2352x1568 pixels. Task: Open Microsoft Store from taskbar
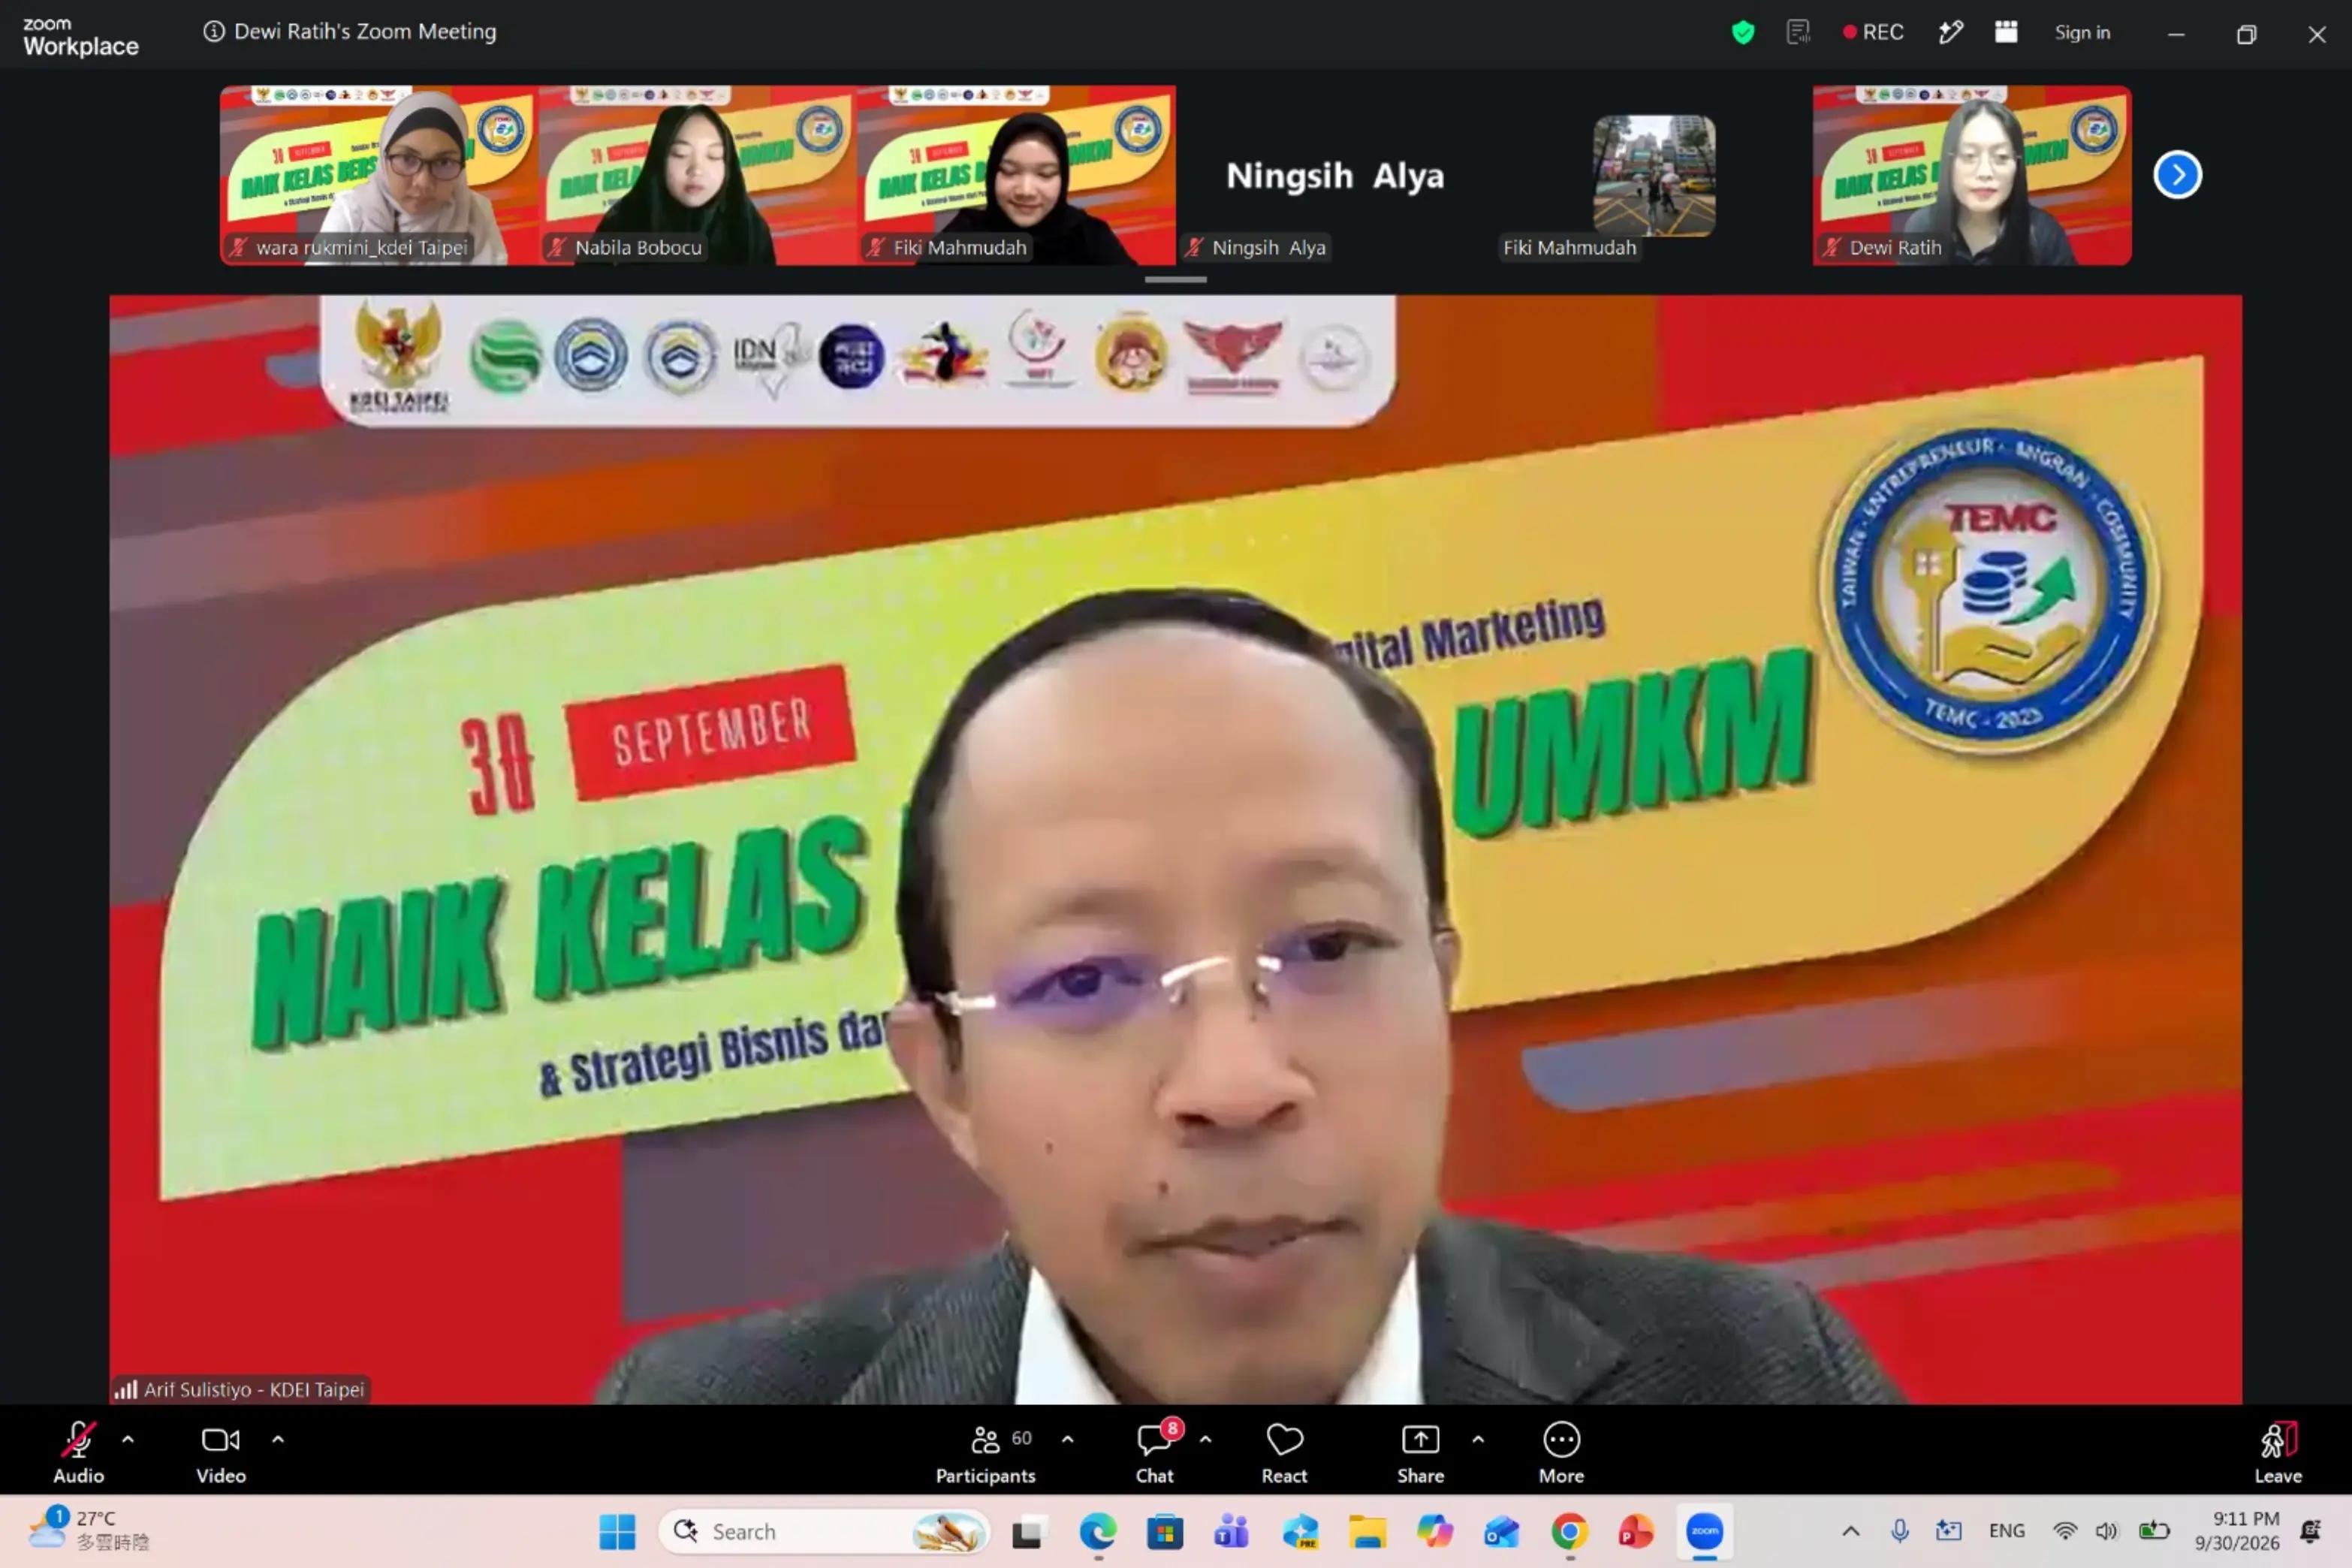[x=1164, y=1531]
